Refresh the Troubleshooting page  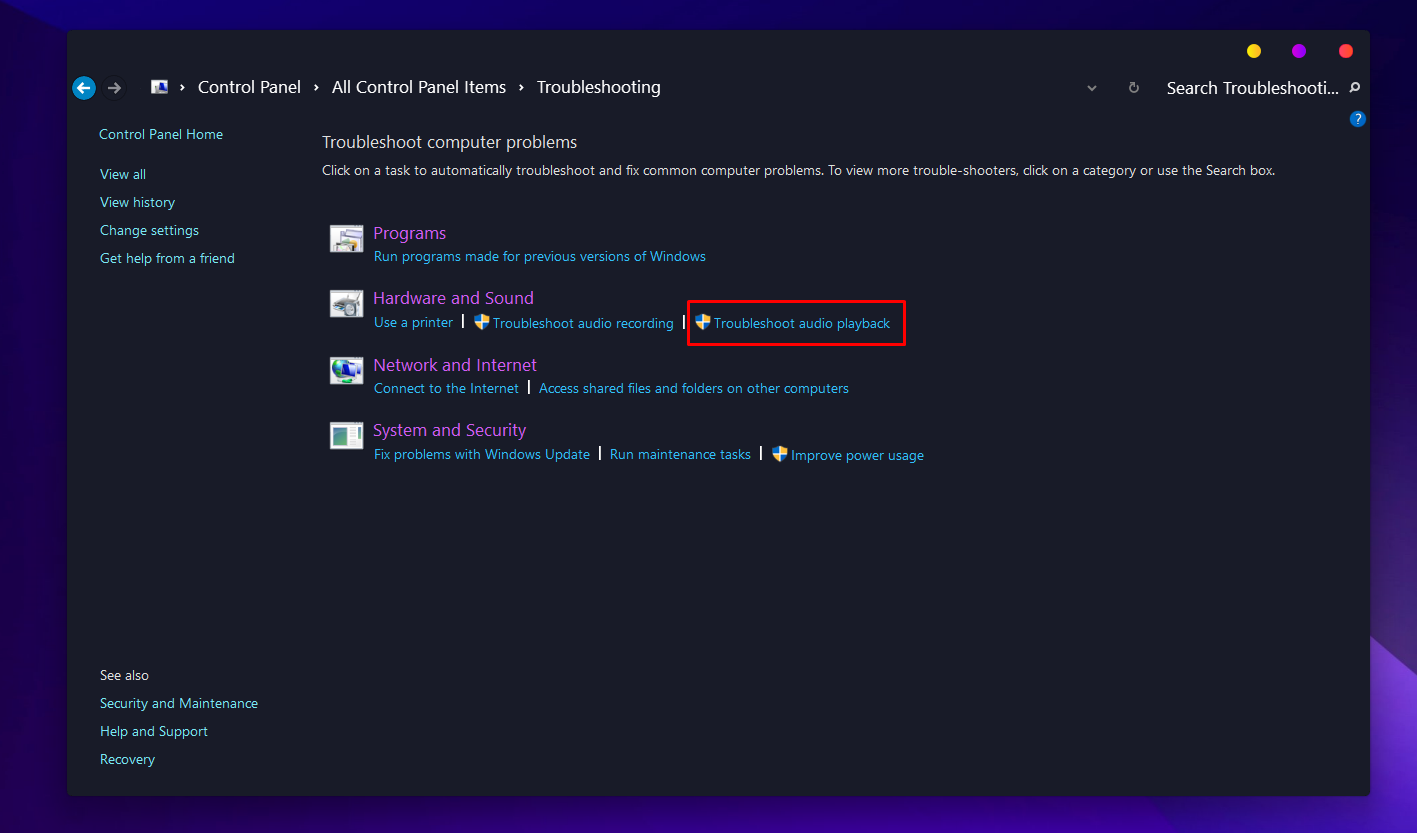pyautogui.click(x=1133, y=88)
